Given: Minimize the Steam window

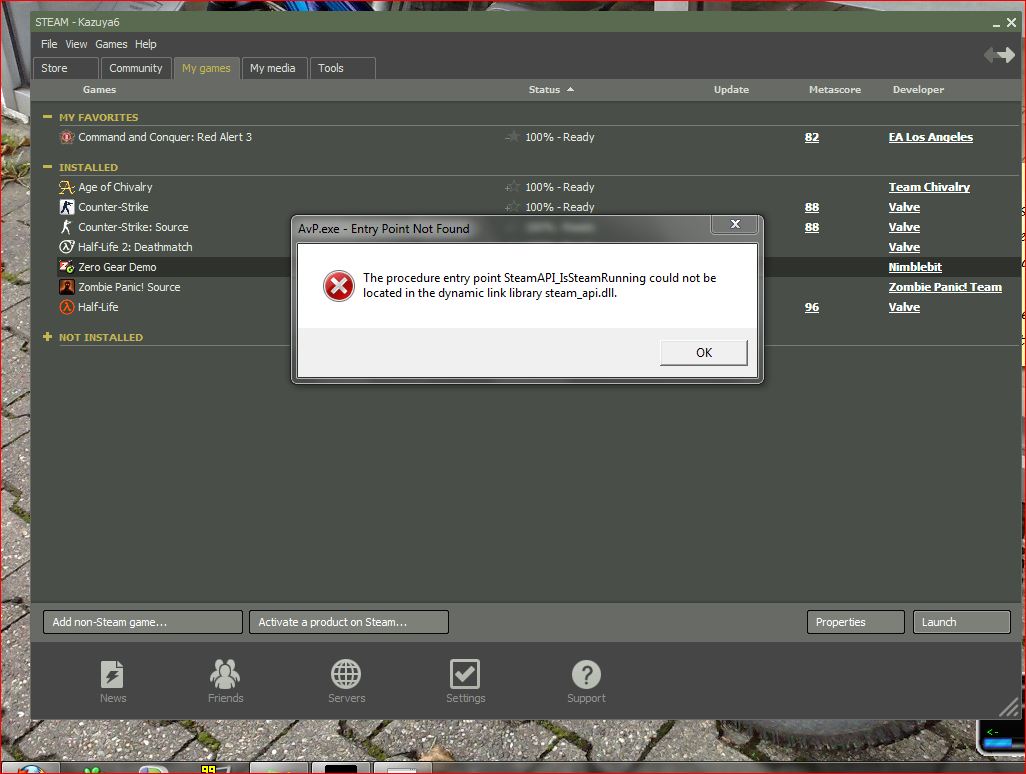Looking at the screenshot, I should [996, 24].
